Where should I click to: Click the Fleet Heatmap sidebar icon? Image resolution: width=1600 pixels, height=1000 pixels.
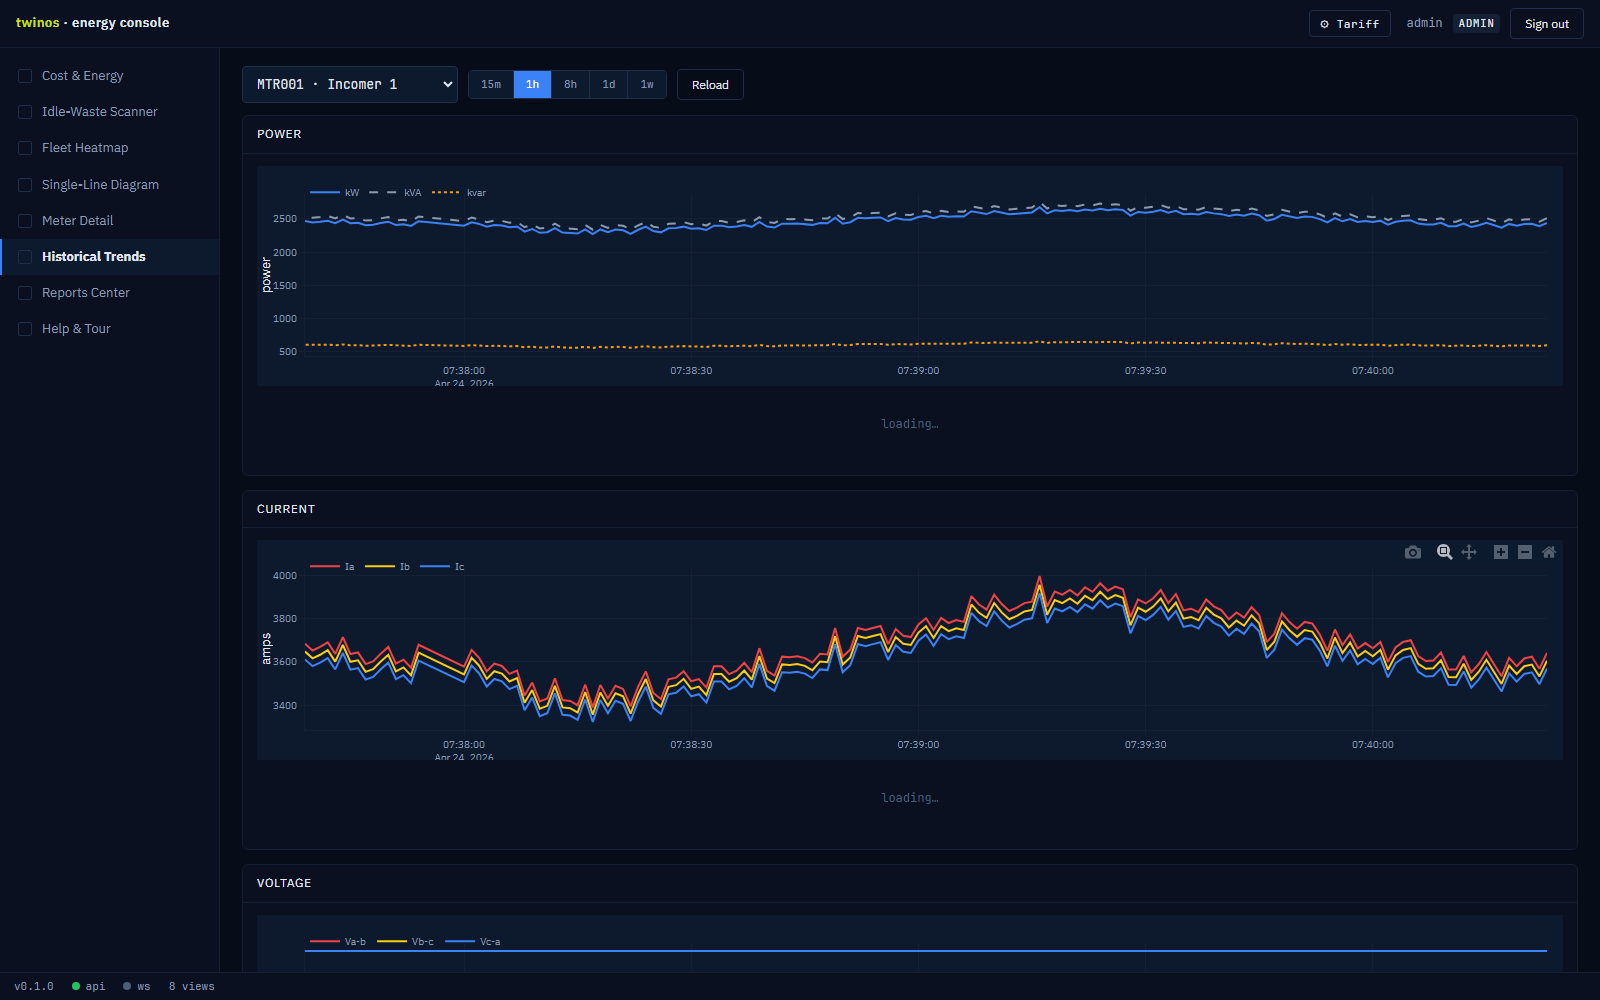coord(25,148)
